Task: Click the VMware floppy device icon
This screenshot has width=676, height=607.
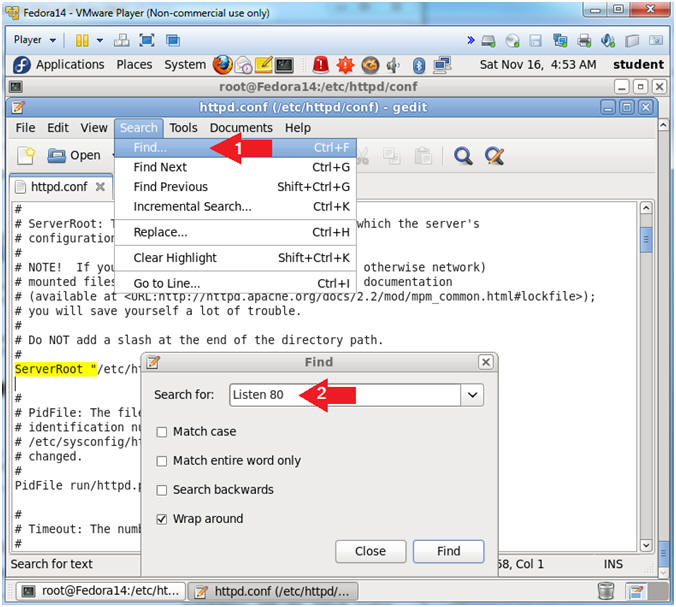Action: pyautogui.click(x=535, y=41)
